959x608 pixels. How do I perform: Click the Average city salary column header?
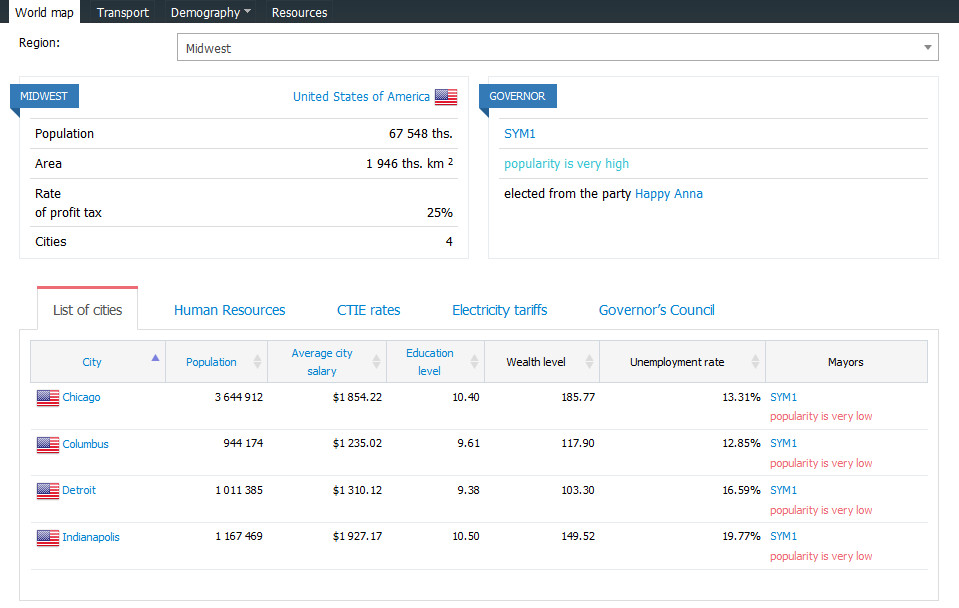point(321,362)
